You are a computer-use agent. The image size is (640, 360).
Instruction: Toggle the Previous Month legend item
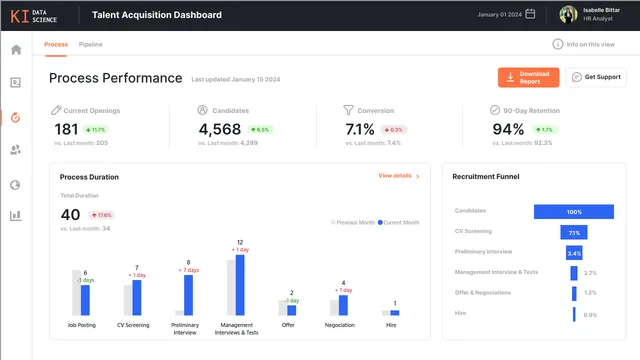pos(353,222)
